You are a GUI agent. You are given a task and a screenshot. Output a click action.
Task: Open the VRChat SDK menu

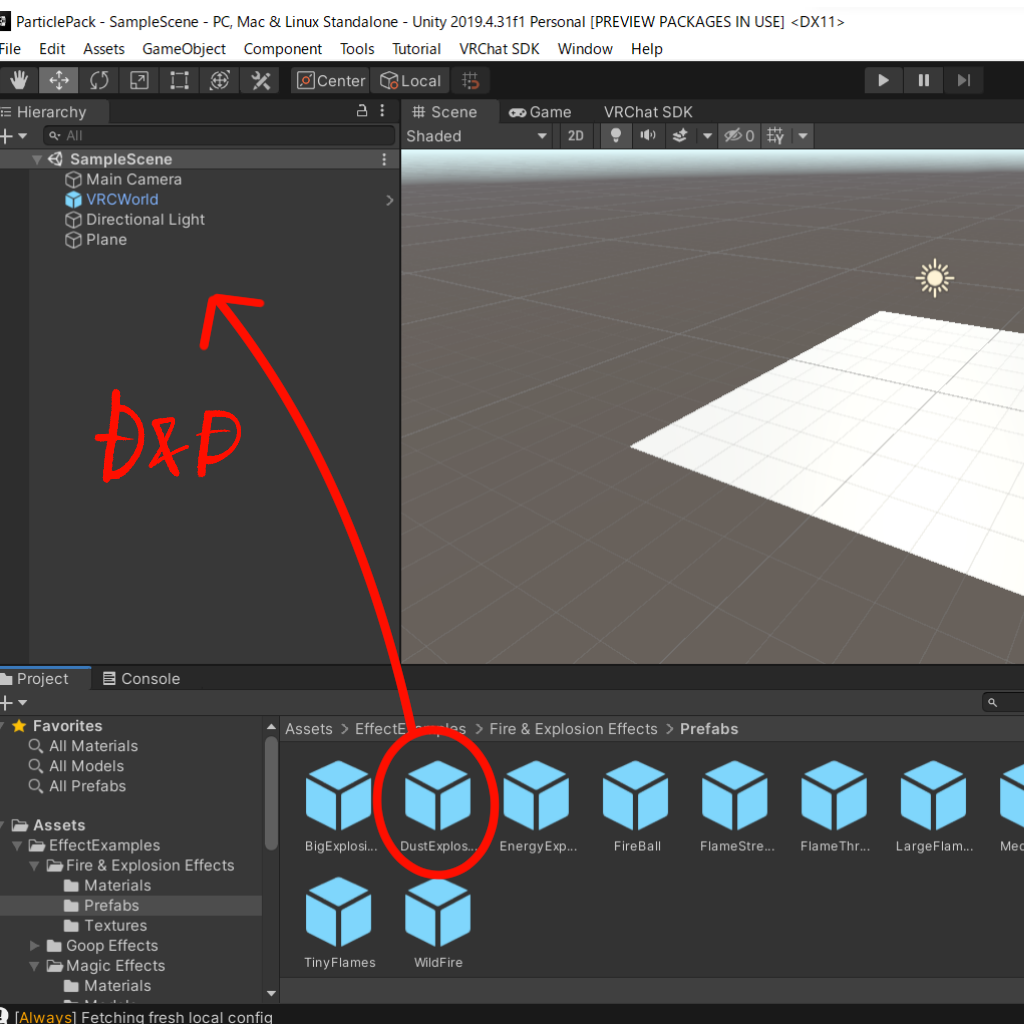pos(499,48)
